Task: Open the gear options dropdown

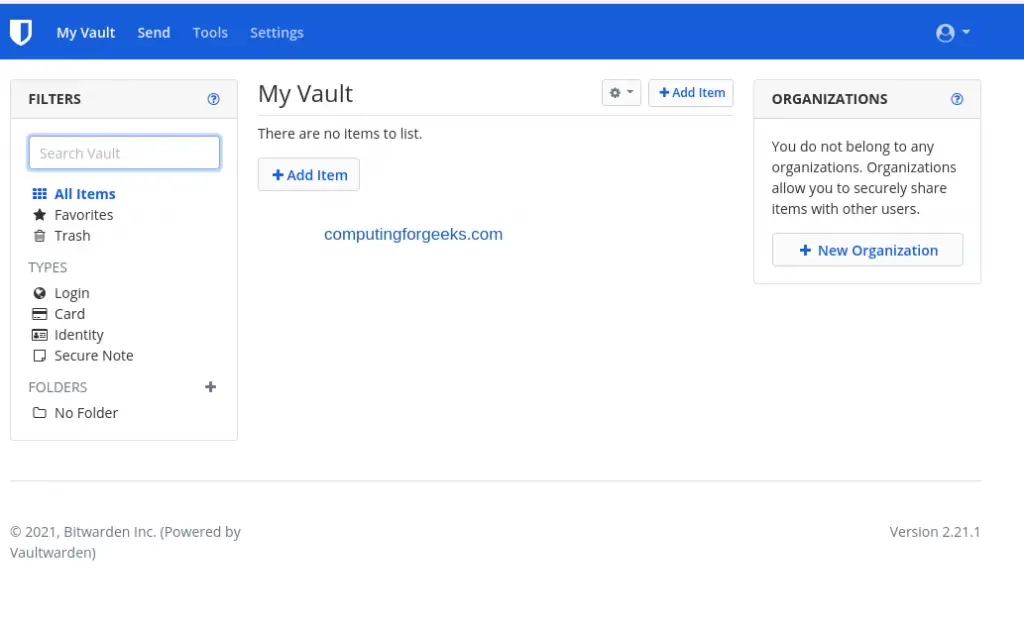Action: click(621, 92)
